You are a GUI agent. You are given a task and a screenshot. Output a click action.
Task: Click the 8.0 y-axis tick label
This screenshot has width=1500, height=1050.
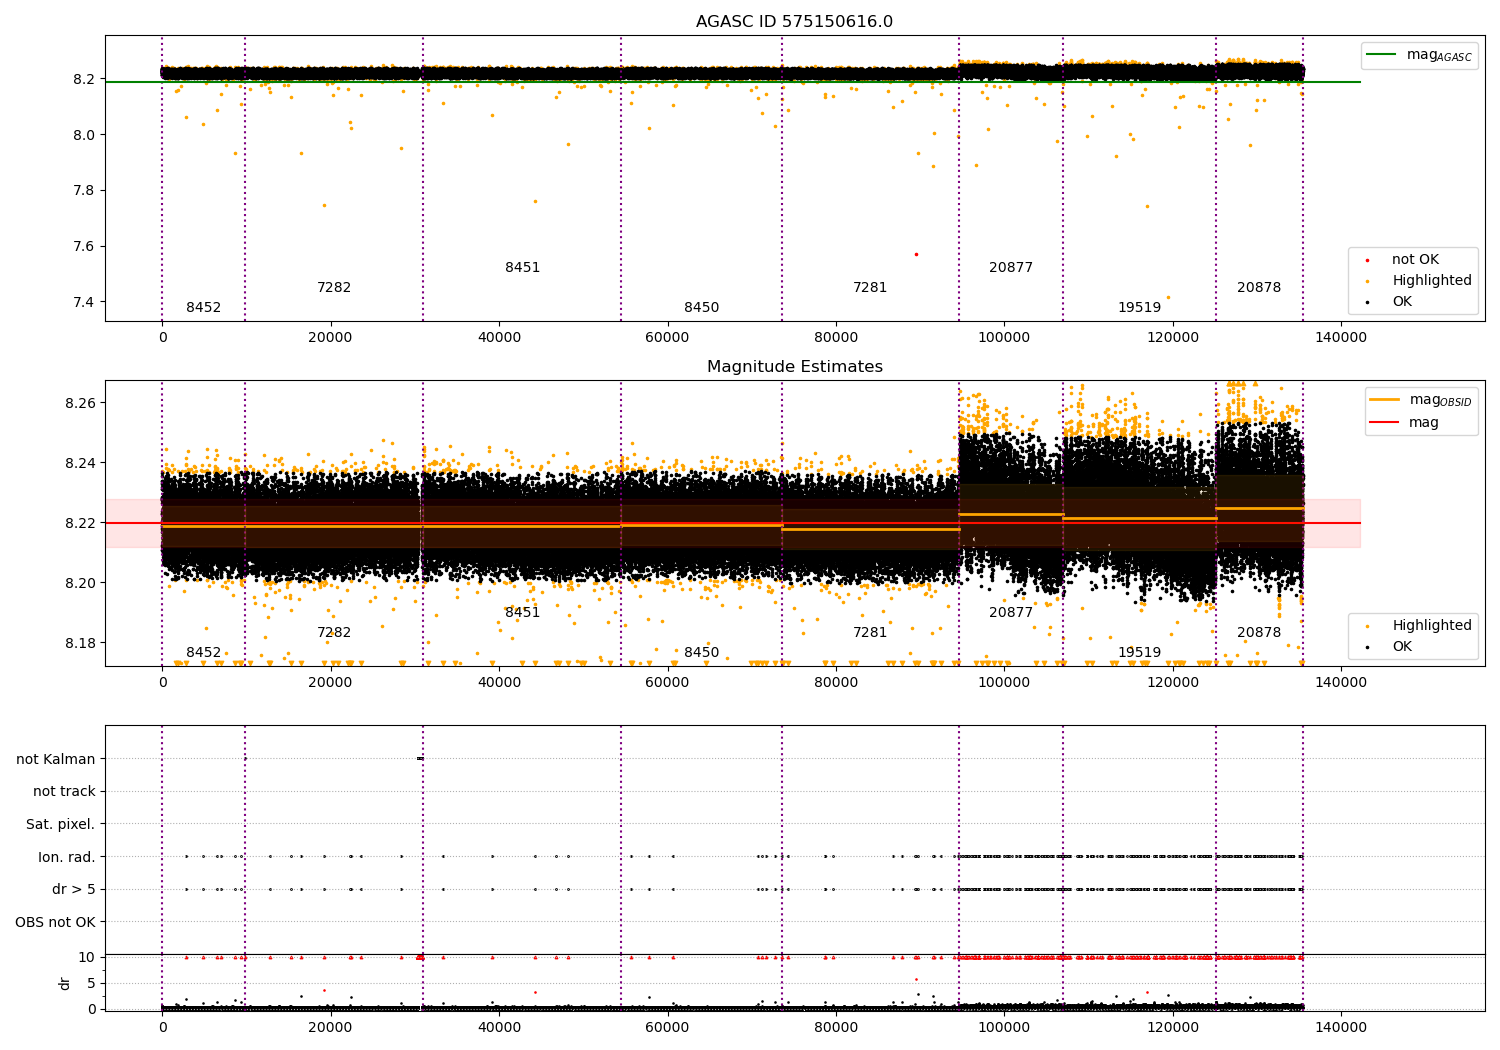pos(84,135)
